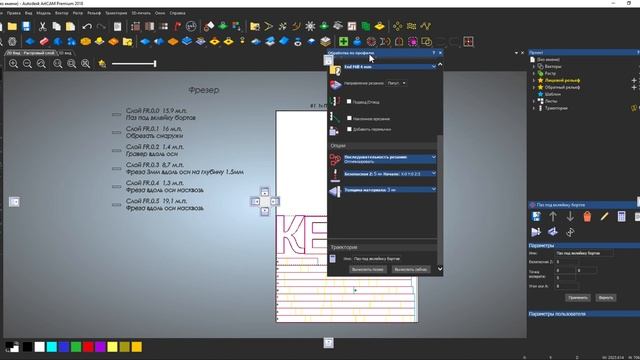The height and width of the screenshot is (360, 640).
Task: Open the Рельеф menu
Action: [x=94, y=13]
